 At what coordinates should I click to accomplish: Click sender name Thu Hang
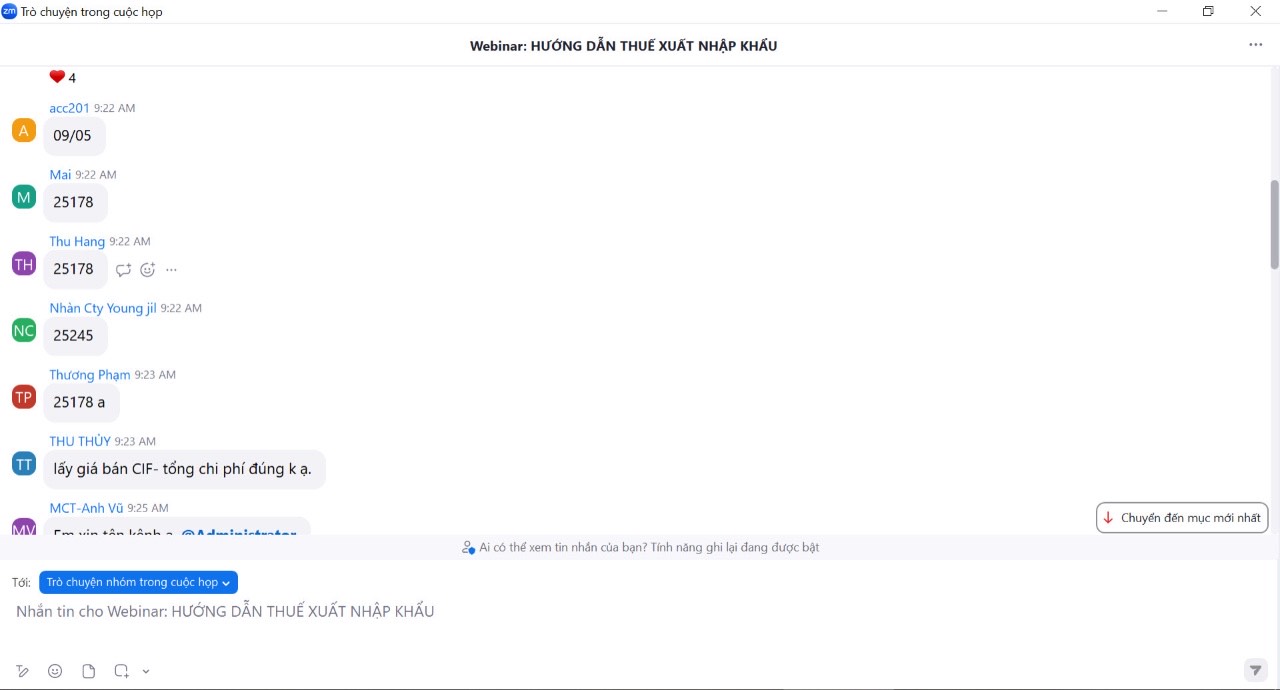tap(77, 241)
